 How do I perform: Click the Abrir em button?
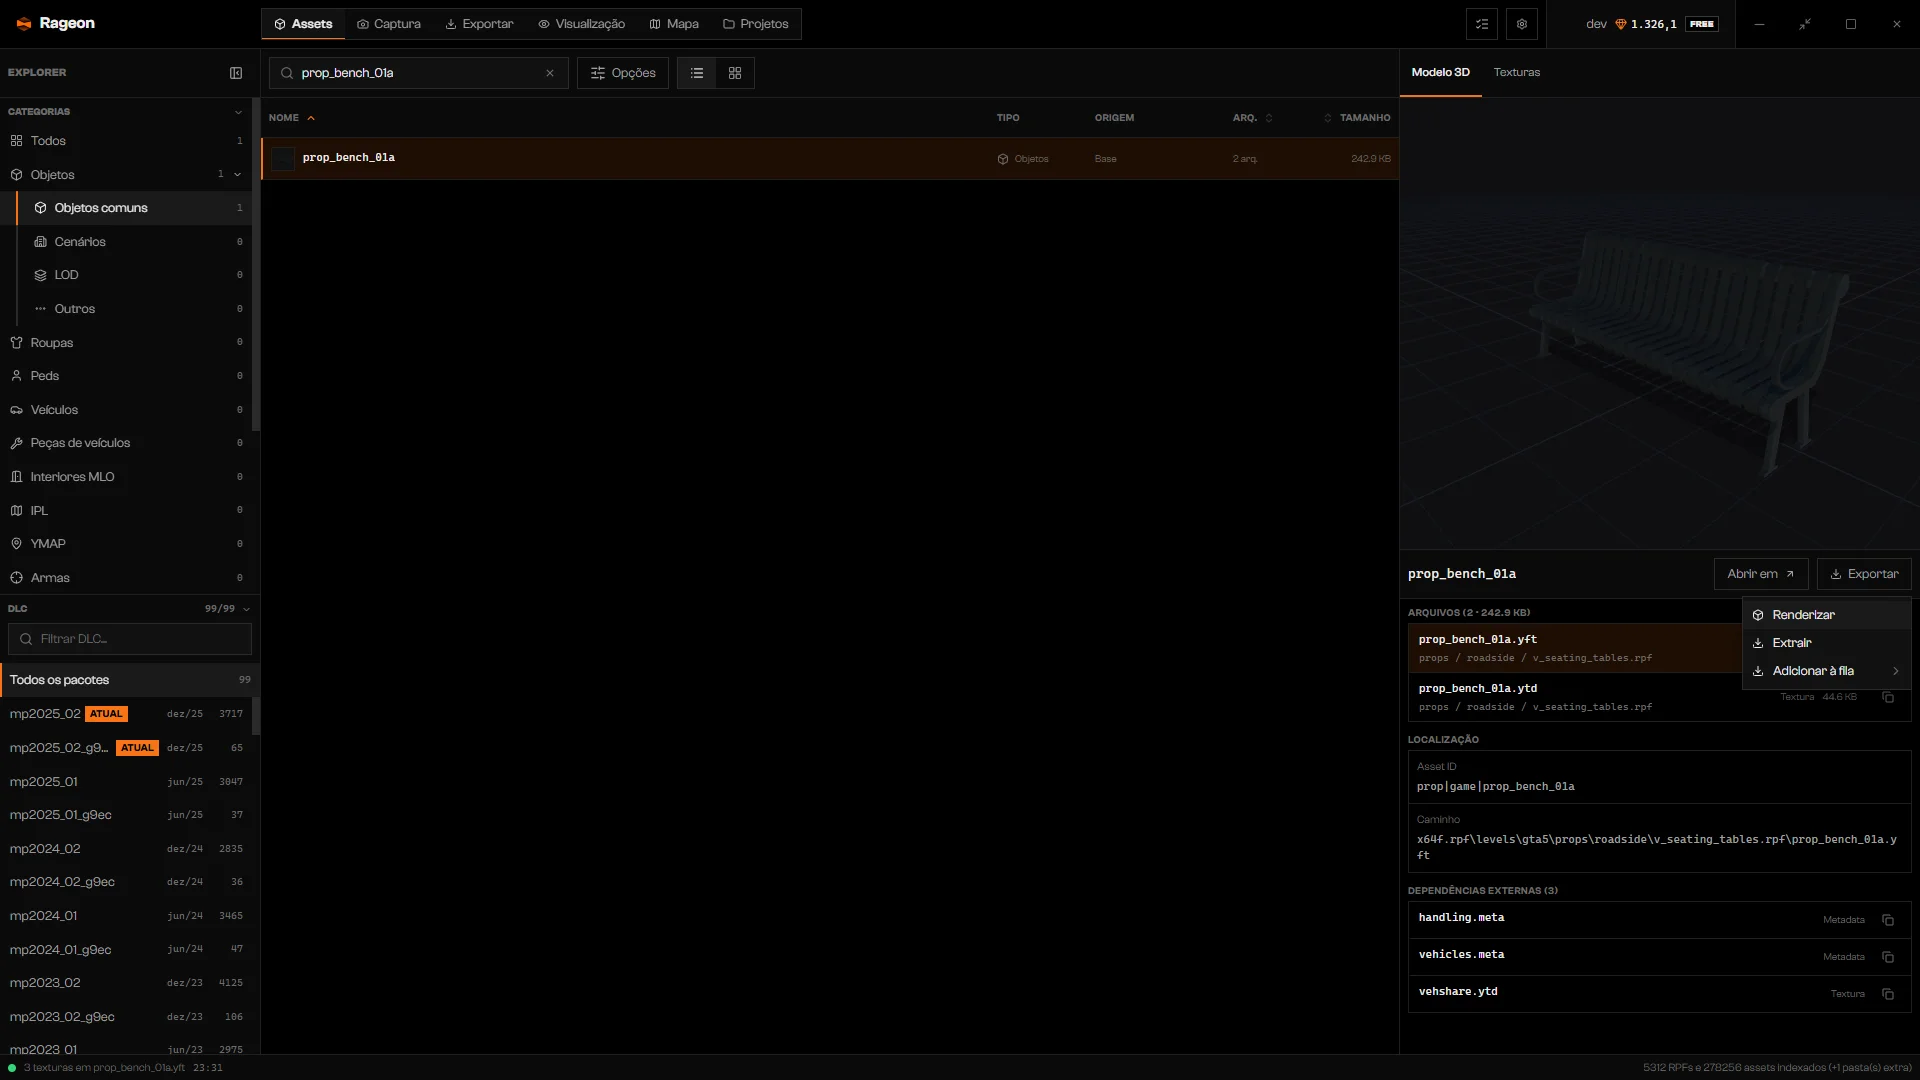click(1761, 574)
